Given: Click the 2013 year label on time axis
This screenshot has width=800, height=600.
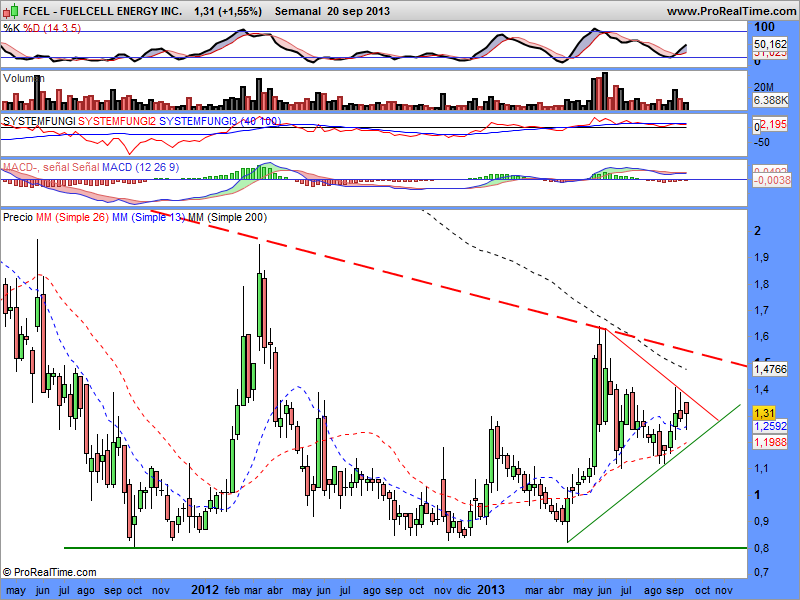Looking at the screenshot, I should pyautogui.click(x=490, y=590).
